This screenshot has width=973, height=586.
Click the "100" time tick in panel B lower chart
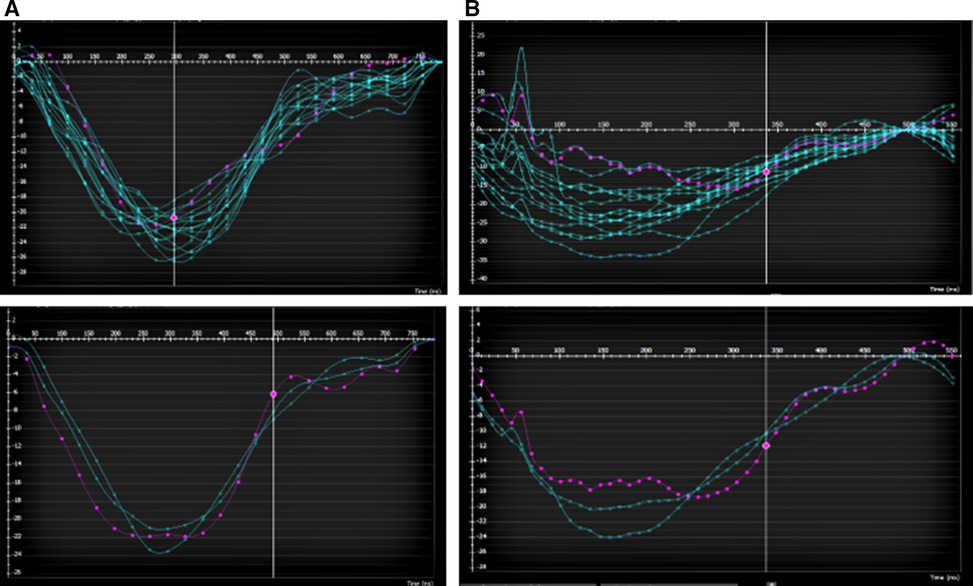pos(559,351)
